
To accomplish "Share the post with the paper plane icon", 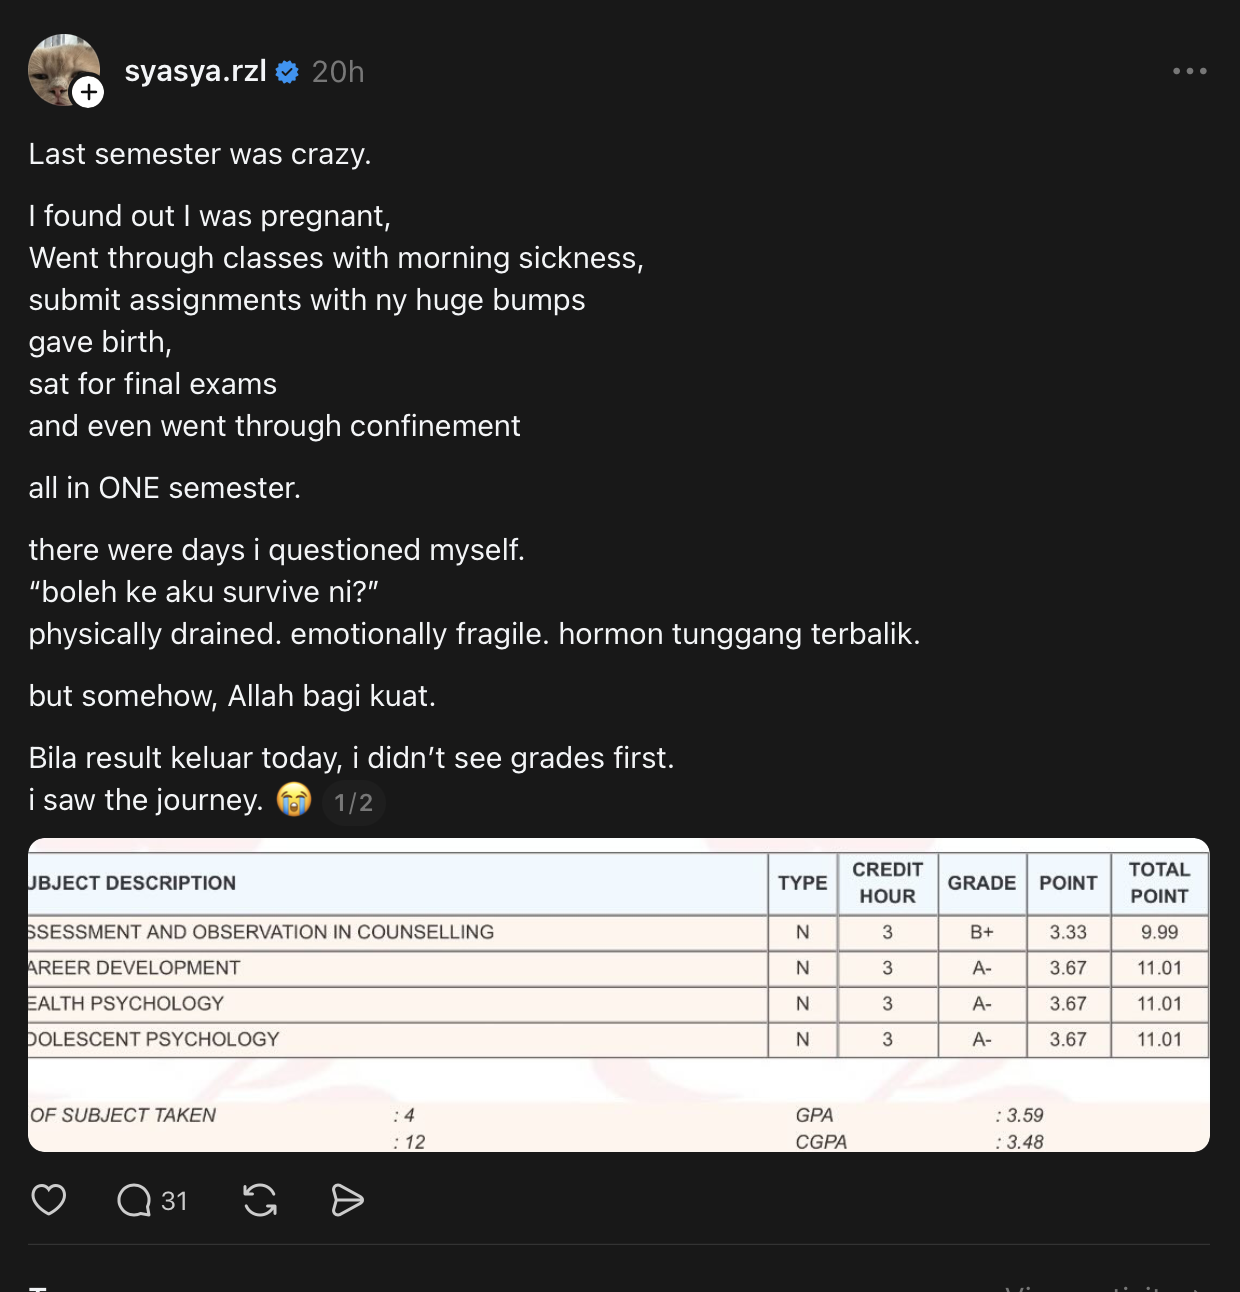I will point(347,1200).
